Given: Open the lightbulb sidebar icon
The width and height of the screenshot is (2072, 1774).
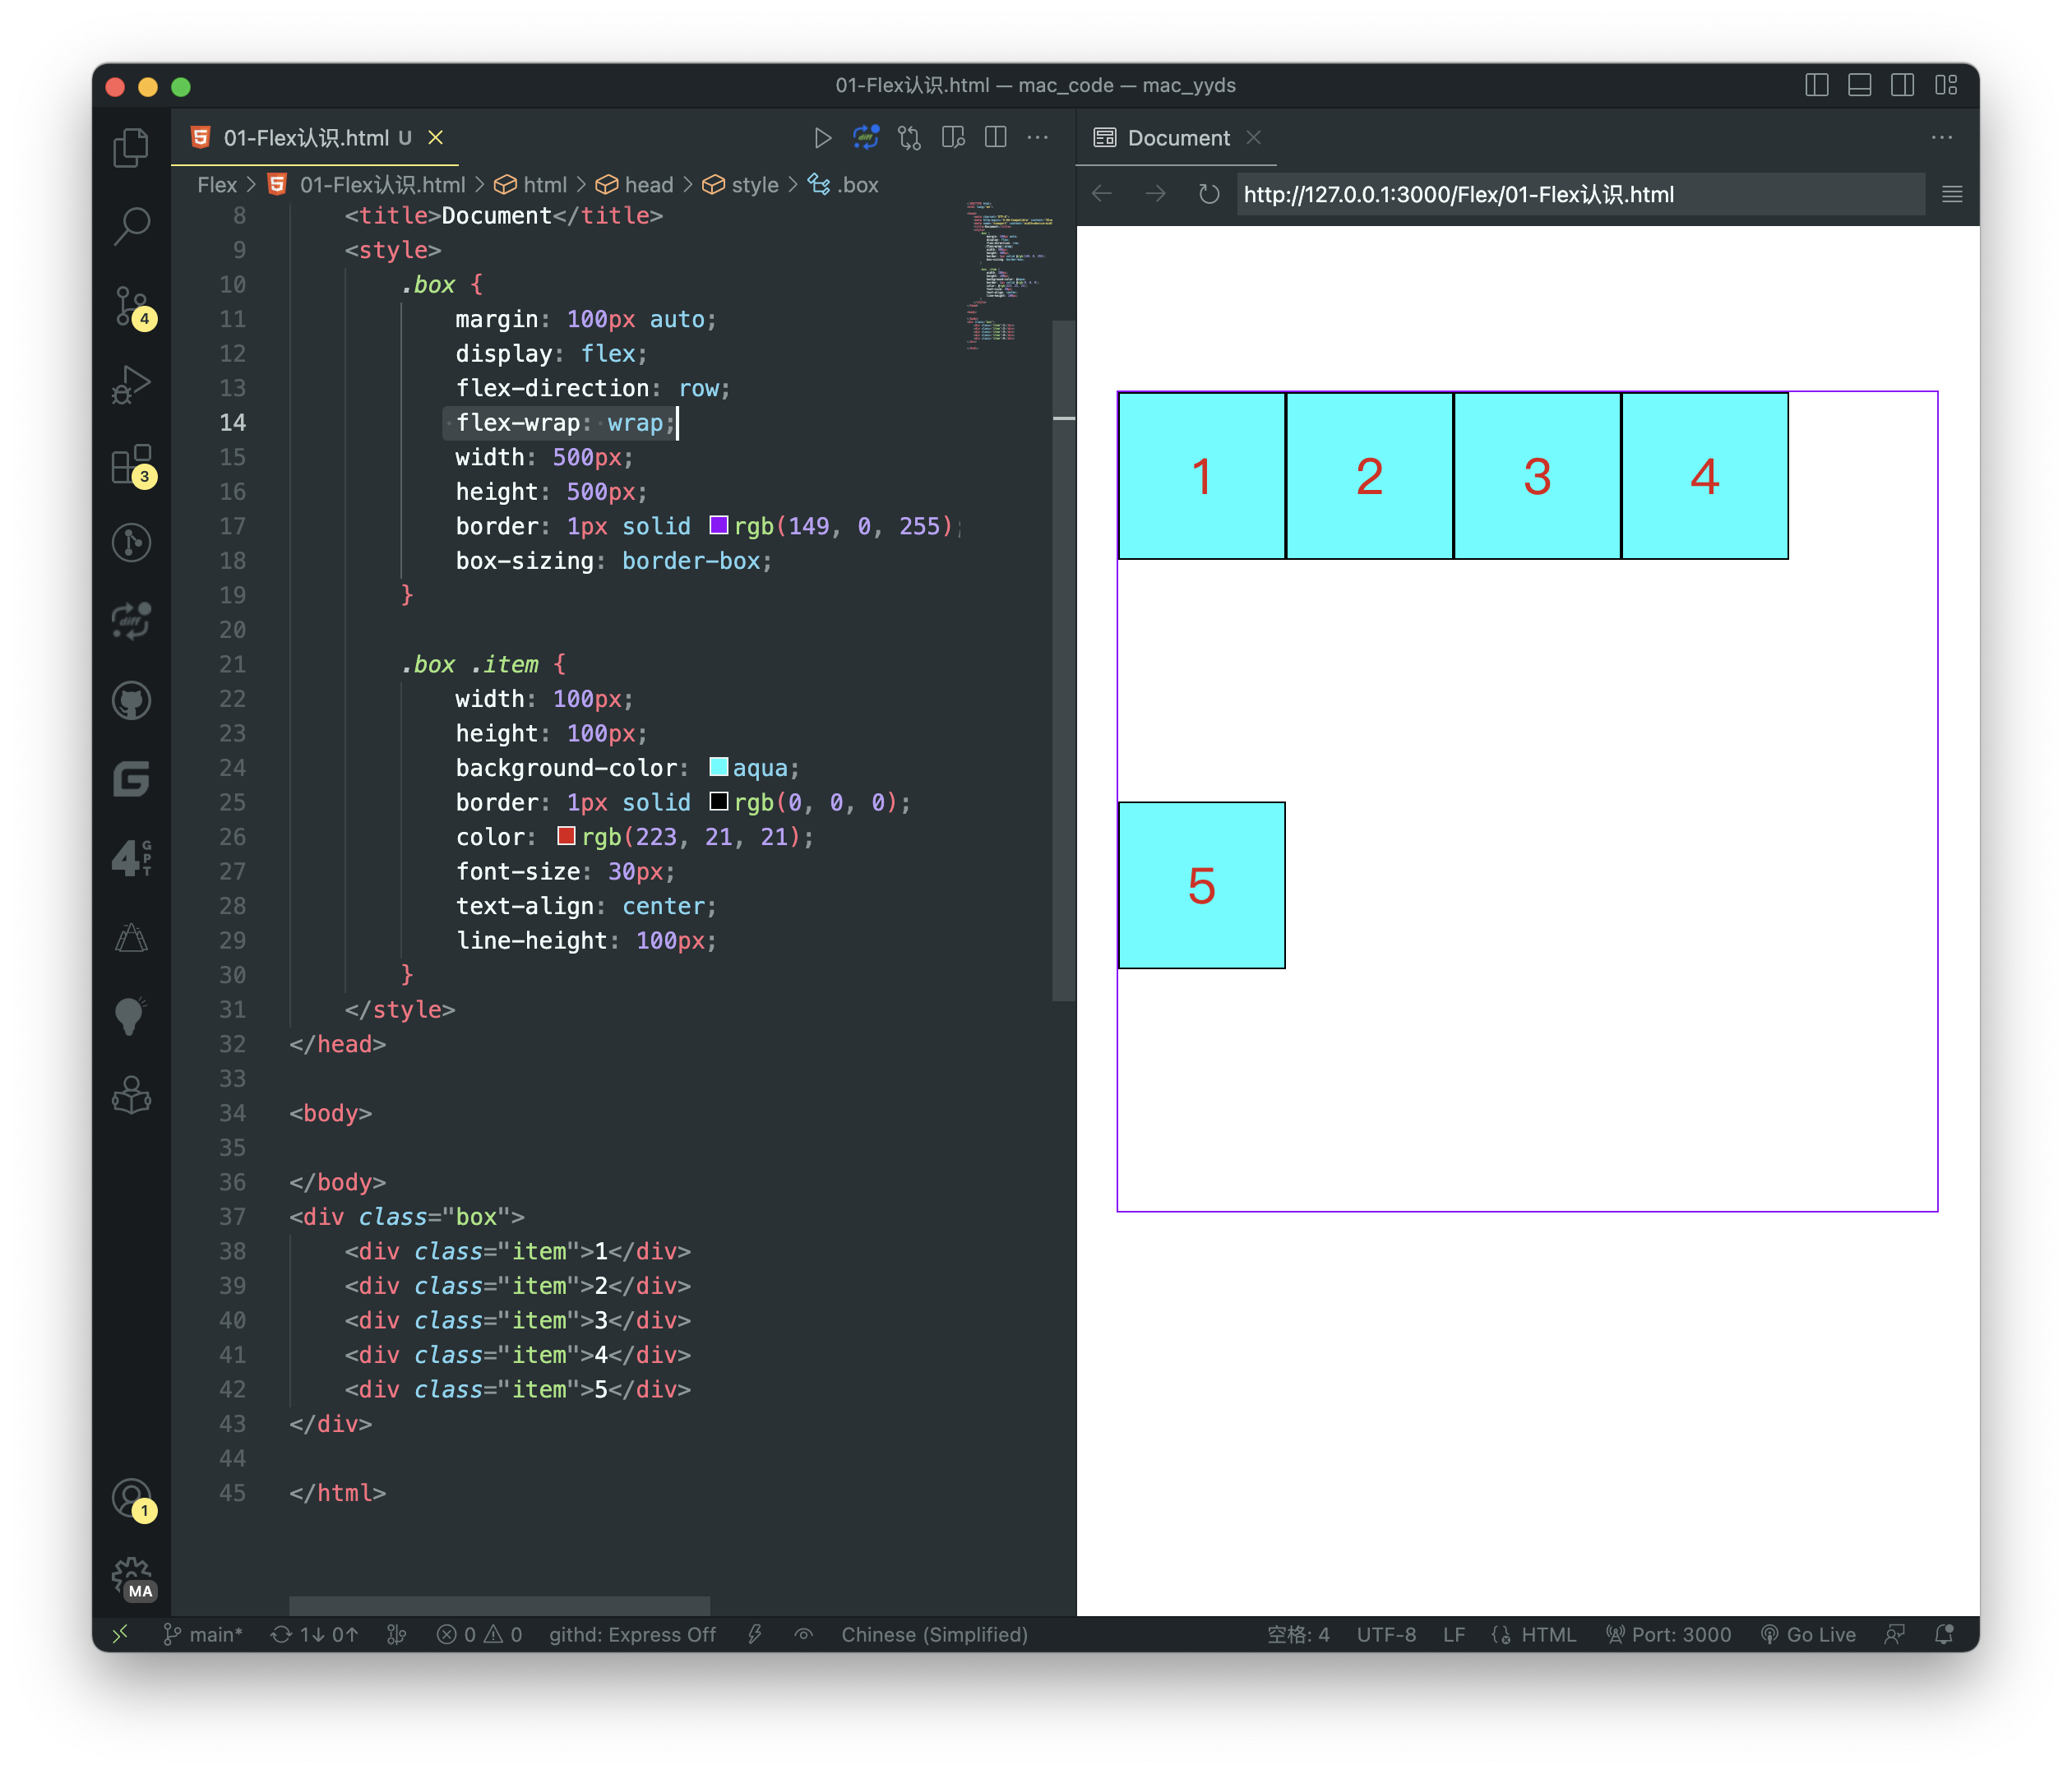Looking at the screenshot, I should [131, 1016].
